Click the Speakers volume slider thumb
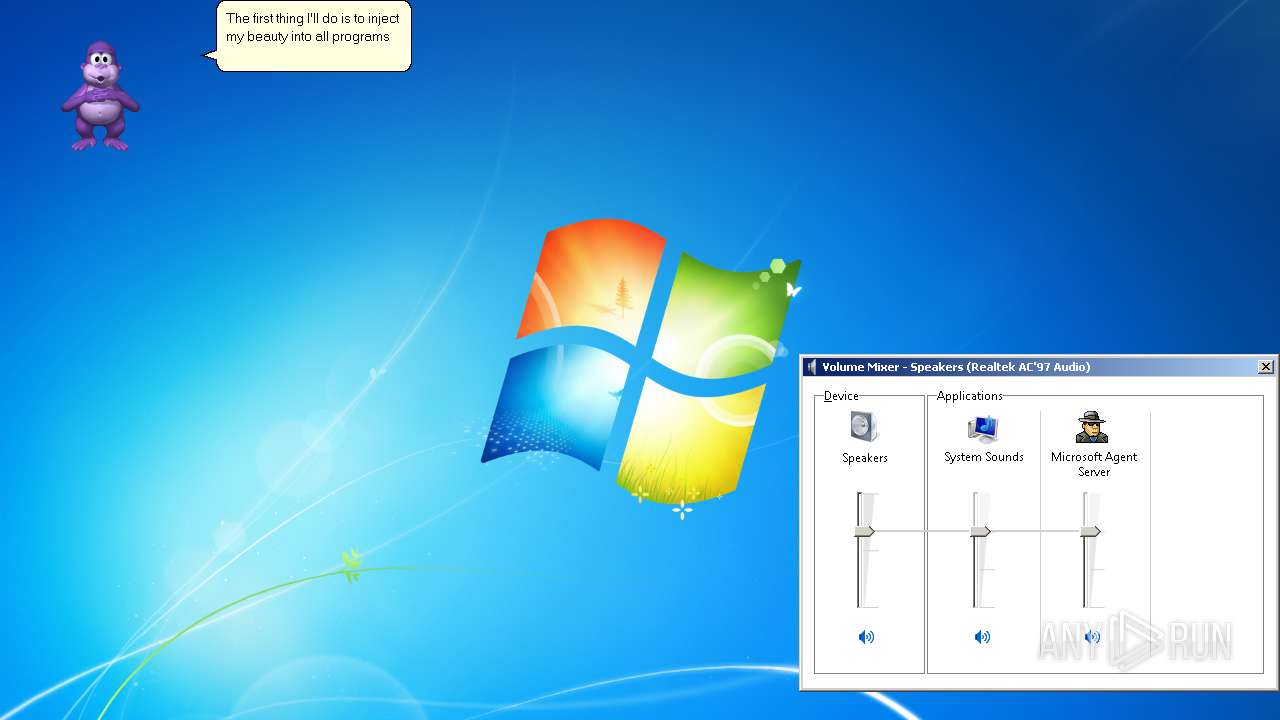Viewport: 1280px width, 720px height. tap(865, 532)
